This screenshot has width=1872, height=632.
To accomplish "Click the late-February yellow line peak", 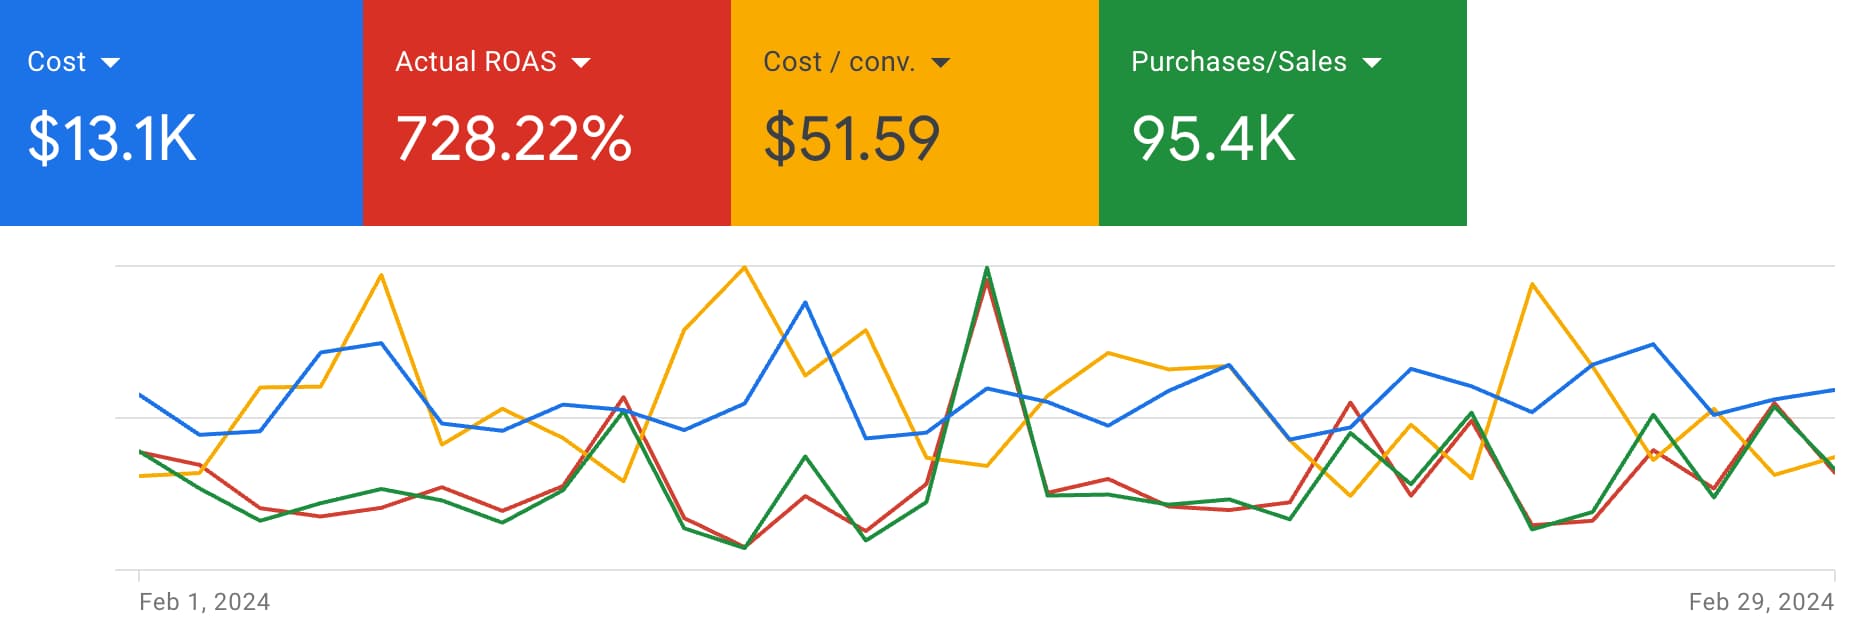I will pos(1532,284).
